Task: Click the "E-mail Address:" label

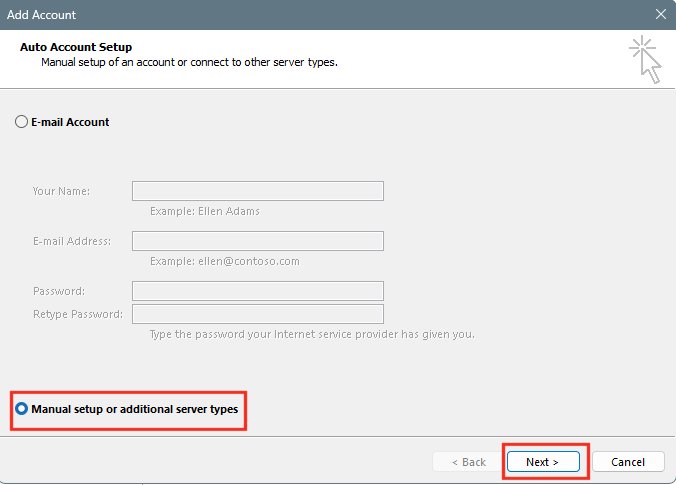Action: coord(72,241)
